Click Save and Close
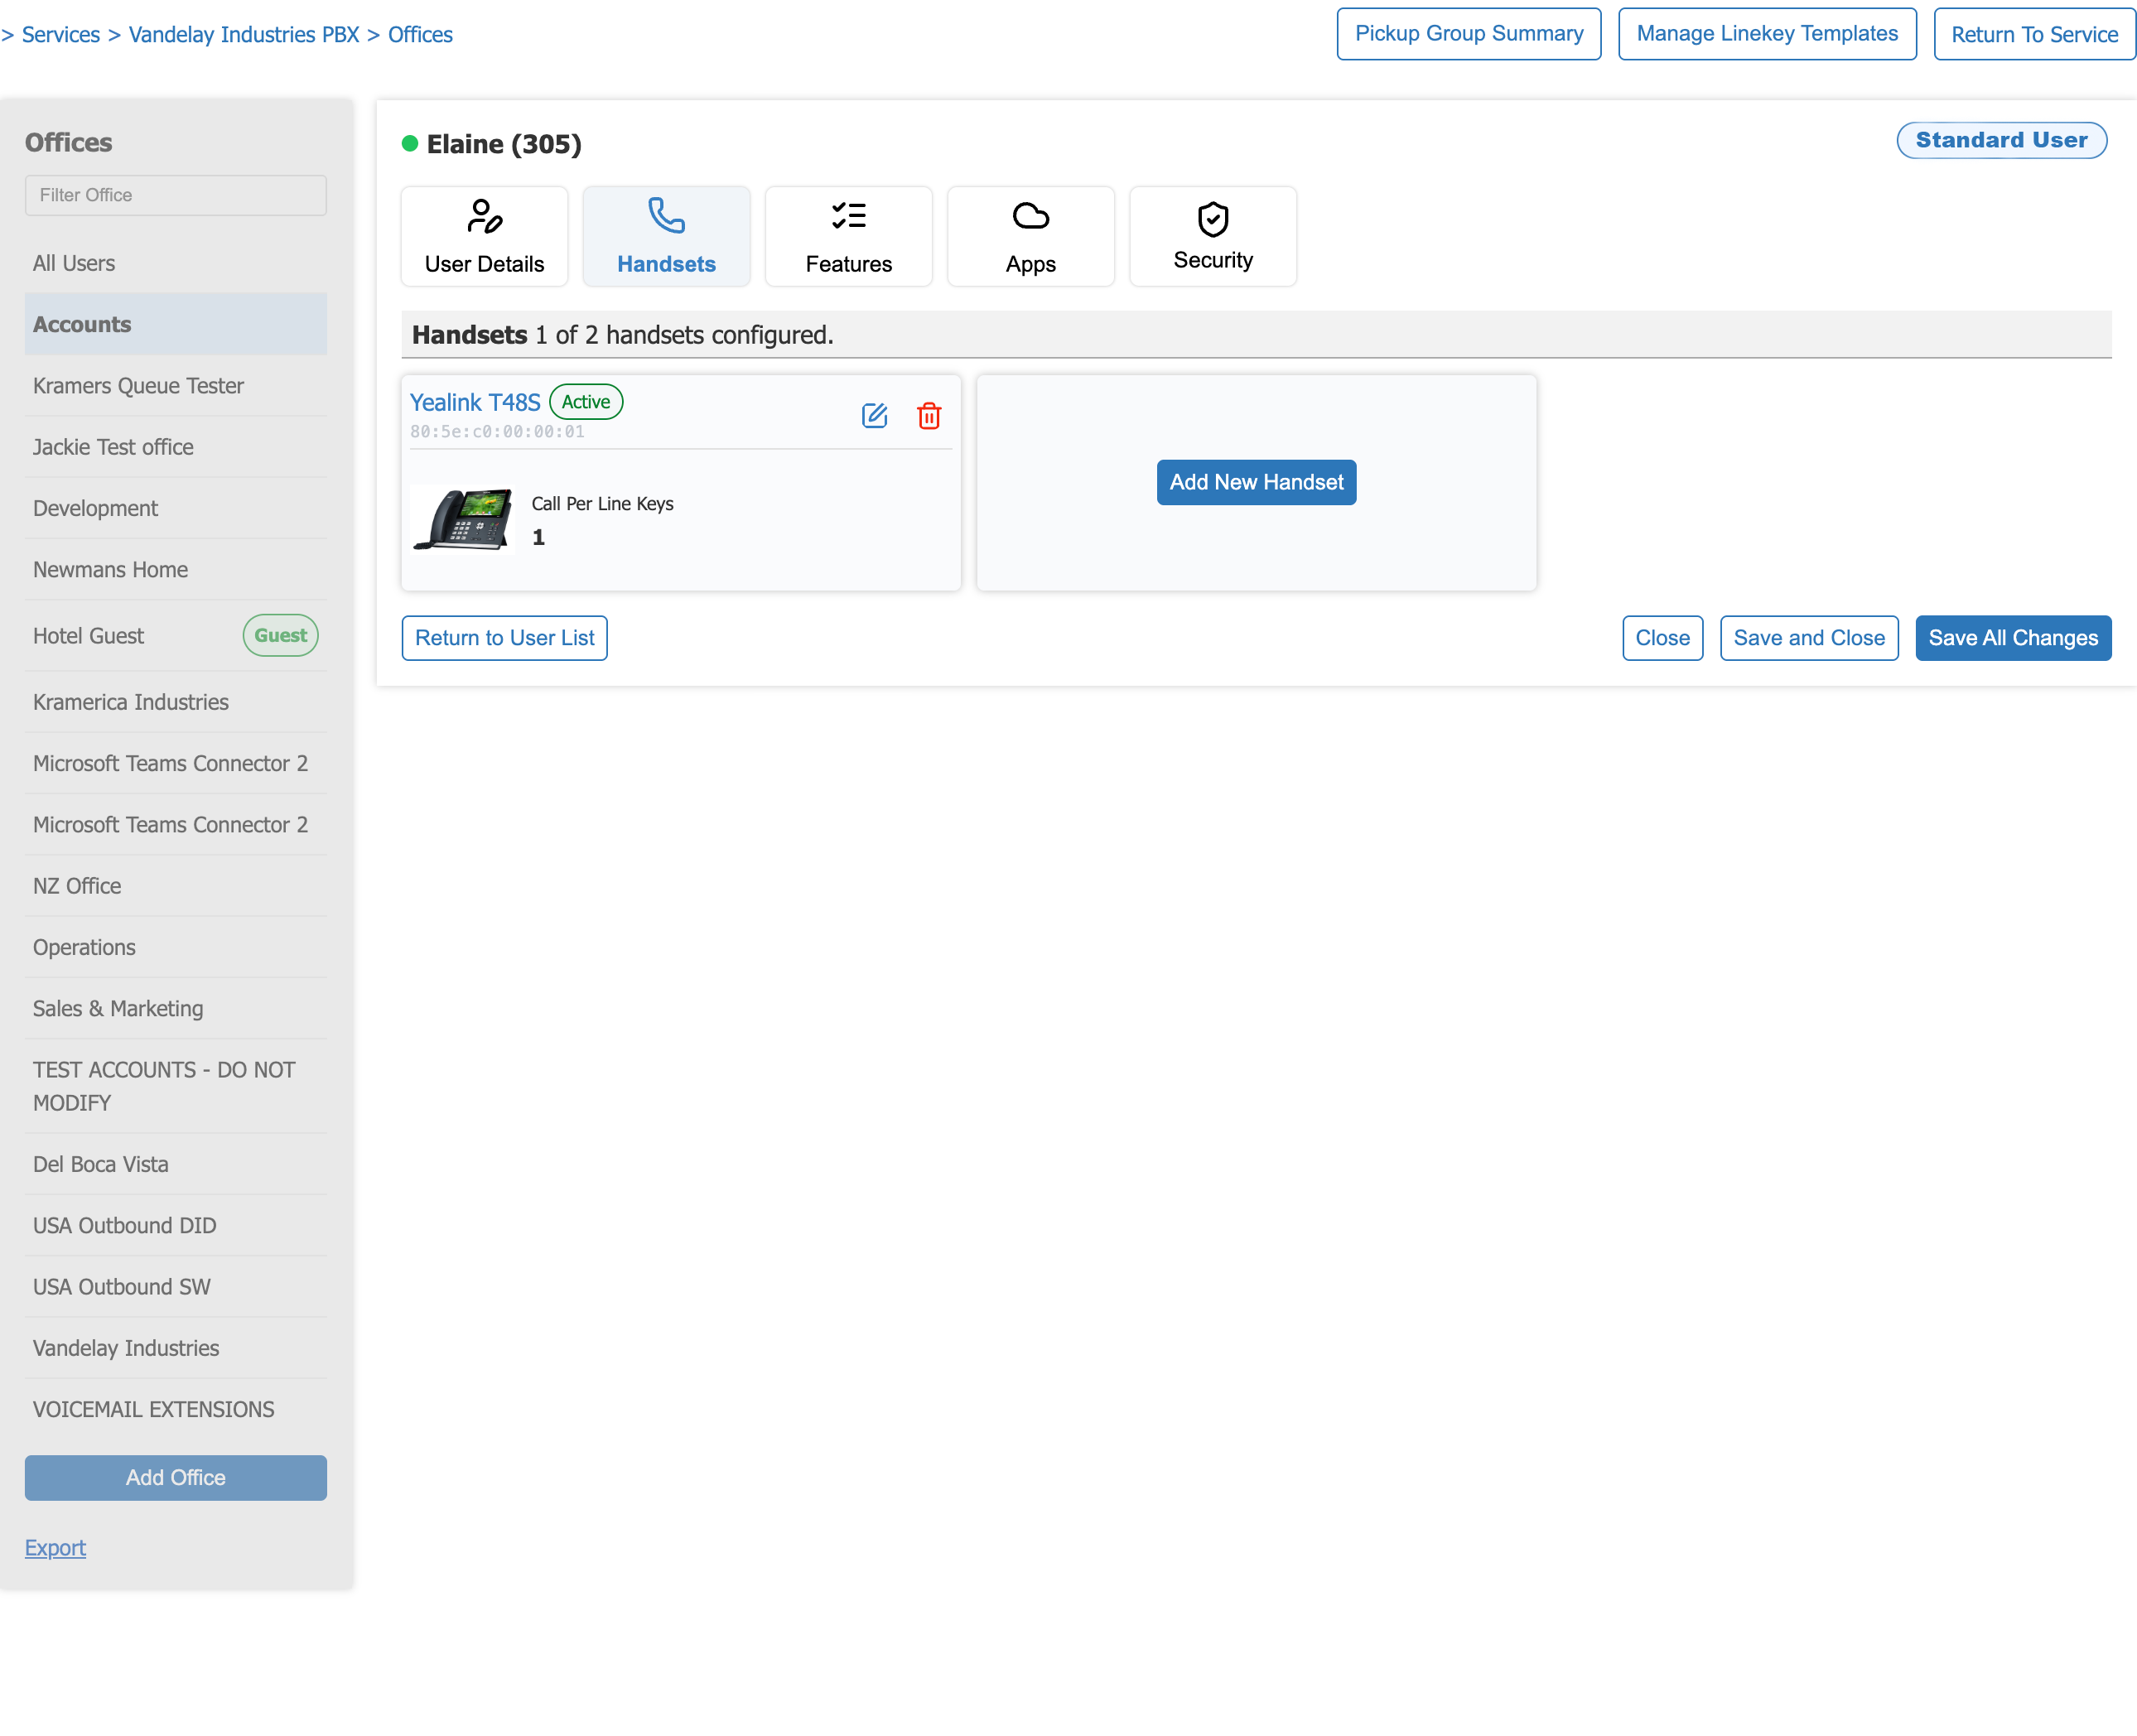Screen dimensions: 2137x1736 coord(1808,638)
